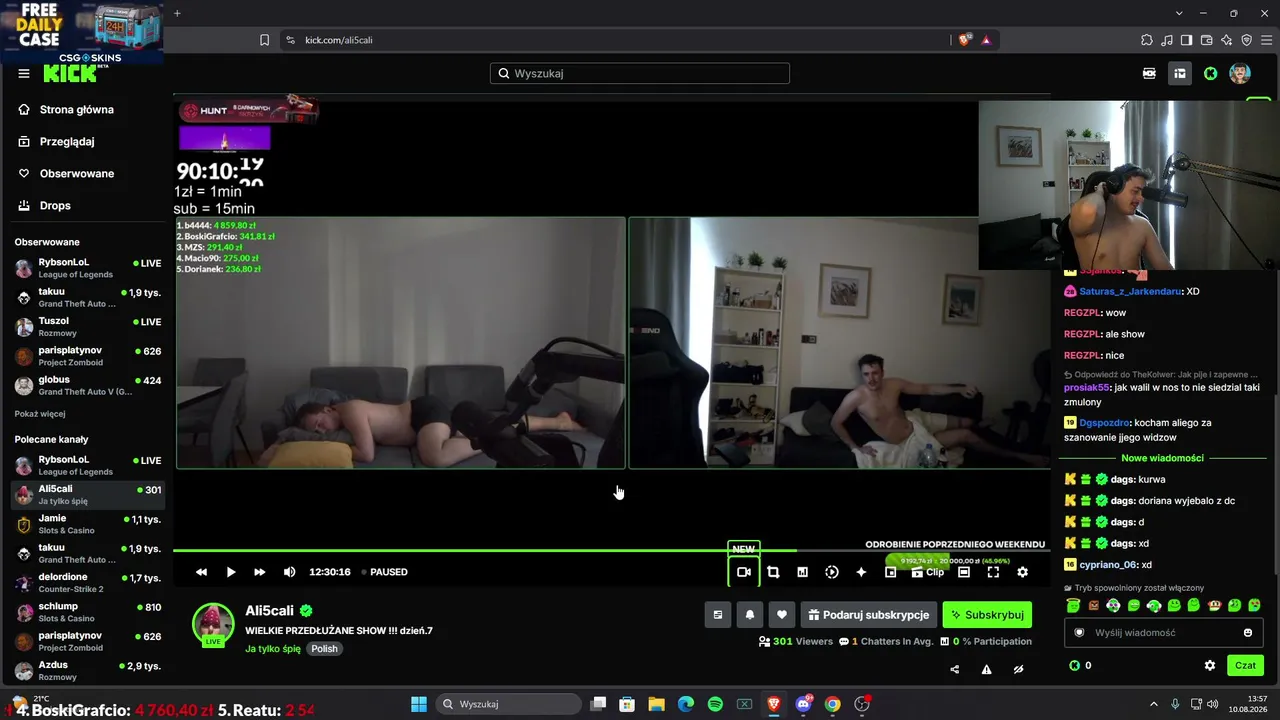Click the ticket icon in Kick header

1149,73
